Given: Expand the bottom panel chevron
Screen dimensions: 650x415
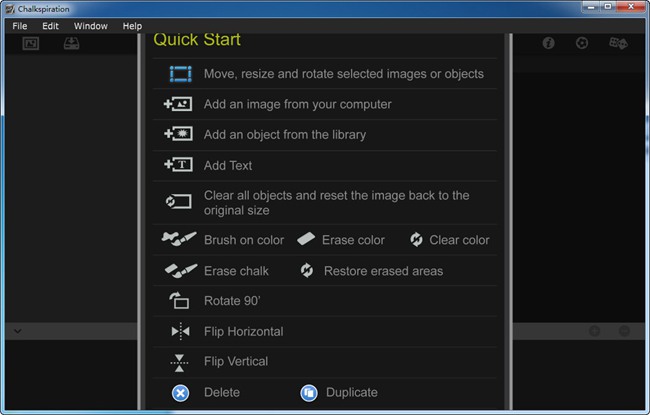Looking at the screenshot, I should (19, 330).
